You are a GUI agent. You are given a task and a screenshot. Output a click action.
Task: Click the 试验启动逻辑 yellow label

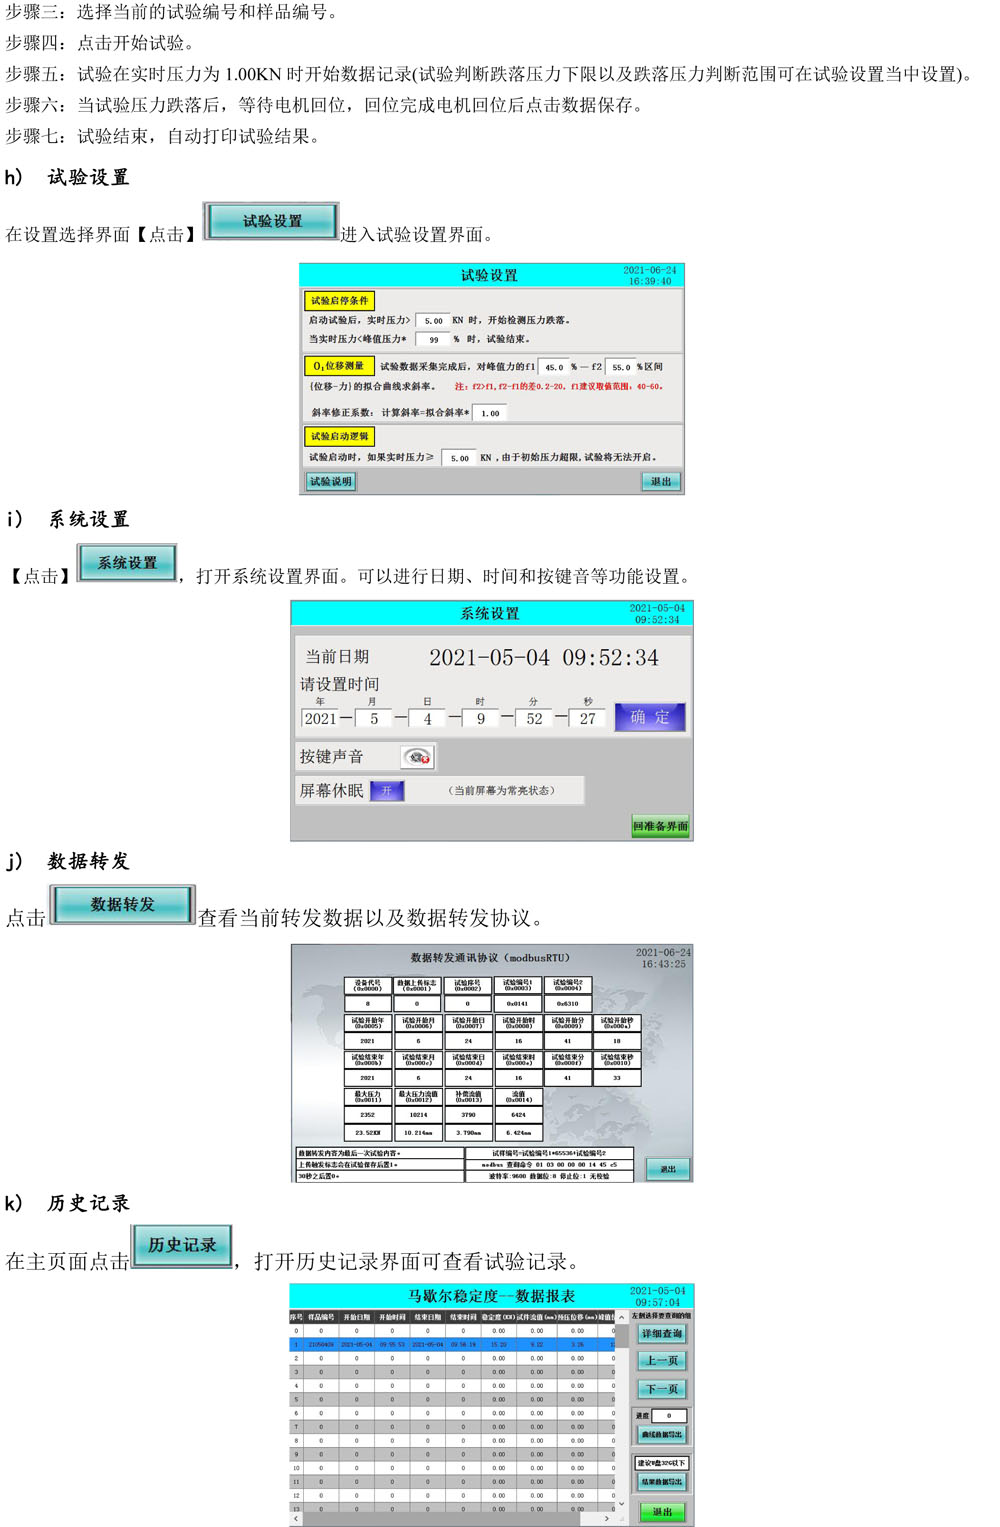[x=339, y=436]
